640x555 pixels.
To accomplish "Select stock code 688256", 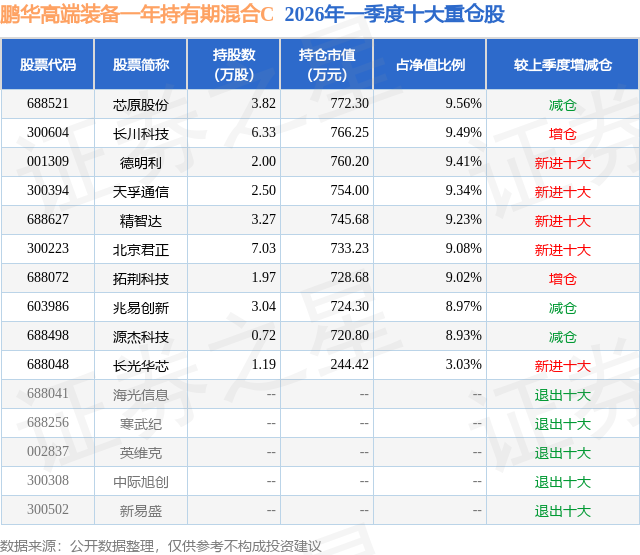I will pos(48,422).
